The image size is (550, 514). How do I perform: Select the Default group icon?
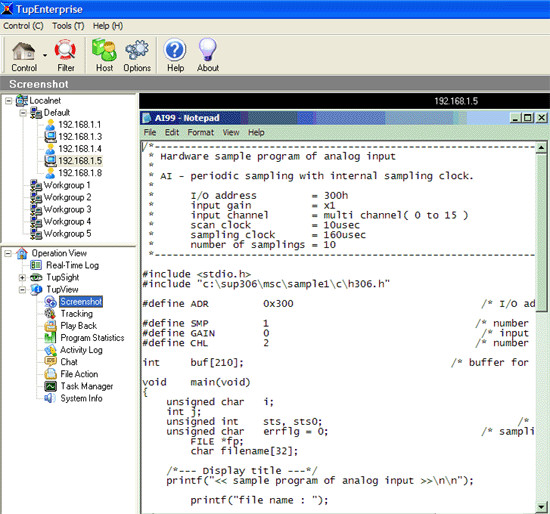pos(36,113)
